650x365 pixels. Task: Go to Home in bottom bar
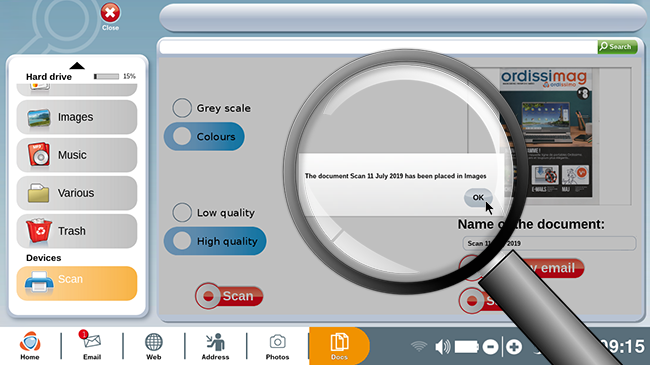(30, 346)
